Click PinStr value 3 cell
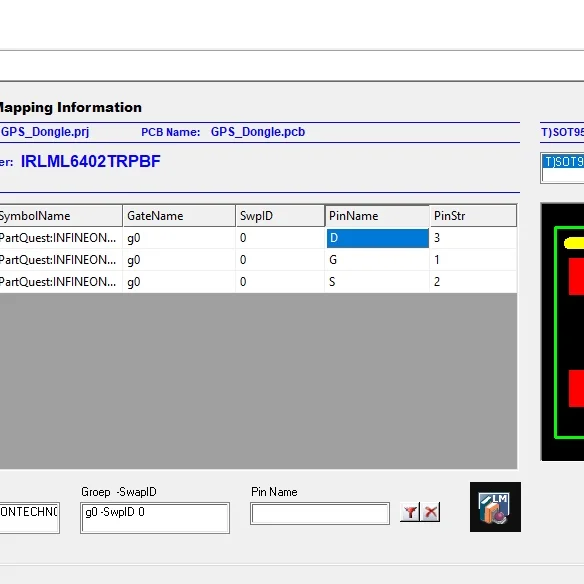 pyautogui.click(x=473, y=238)
